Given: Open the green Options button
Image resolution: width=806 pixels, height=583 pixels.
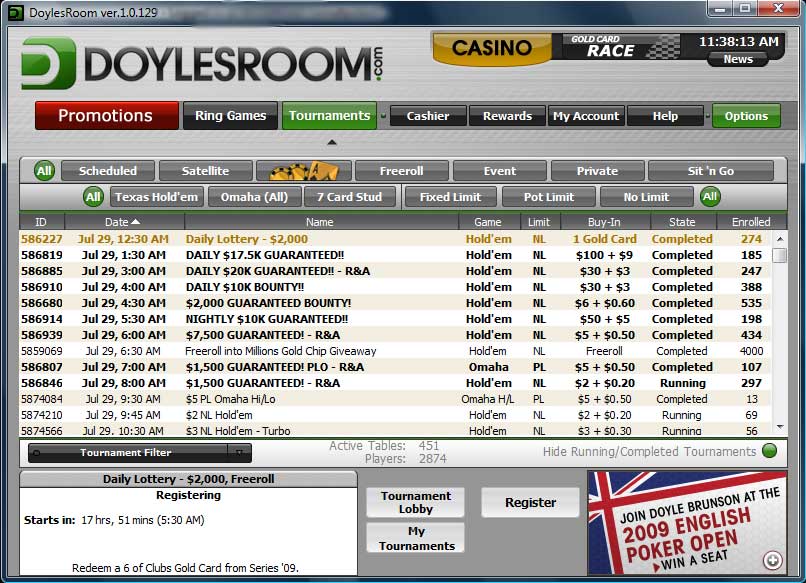Looking at the screenshot, I should (746, 116).
